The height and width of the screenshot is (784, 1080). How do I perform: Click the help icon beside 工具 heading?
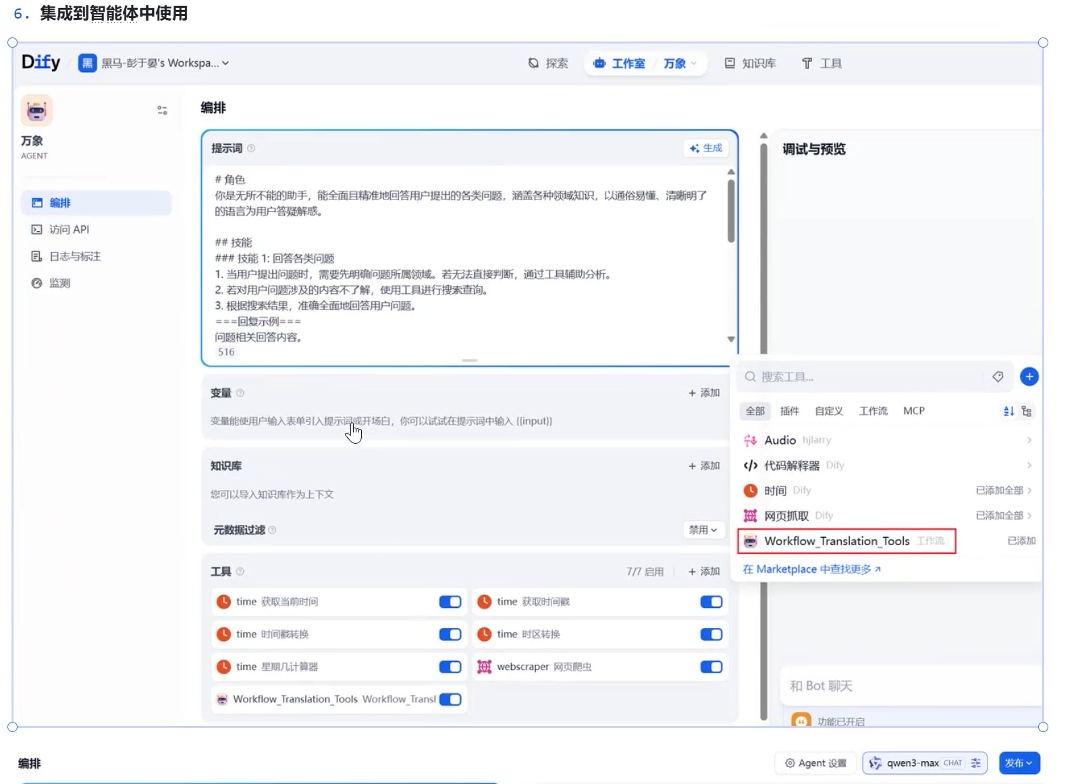240,571
